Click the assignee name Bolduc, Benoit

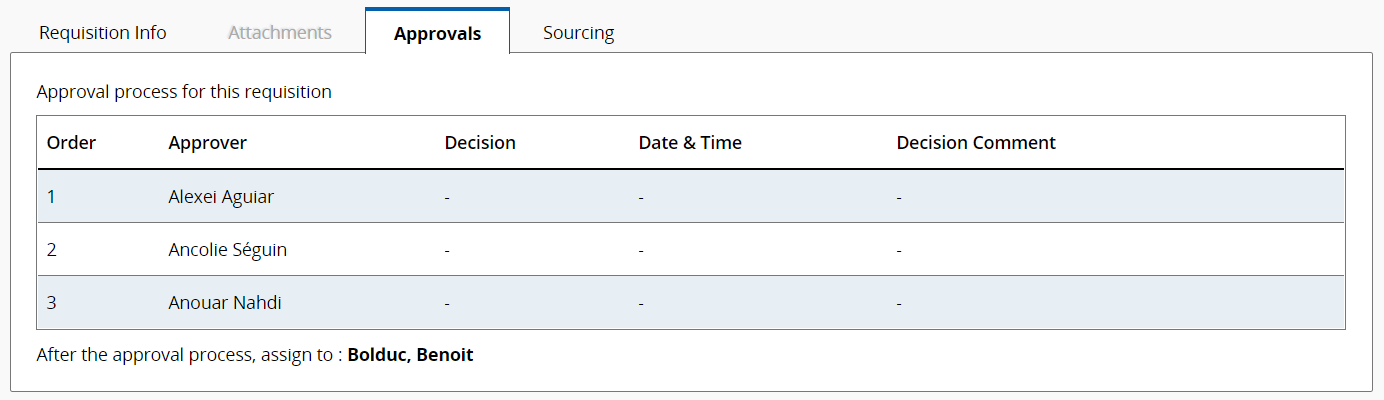(x=410, y=355)
